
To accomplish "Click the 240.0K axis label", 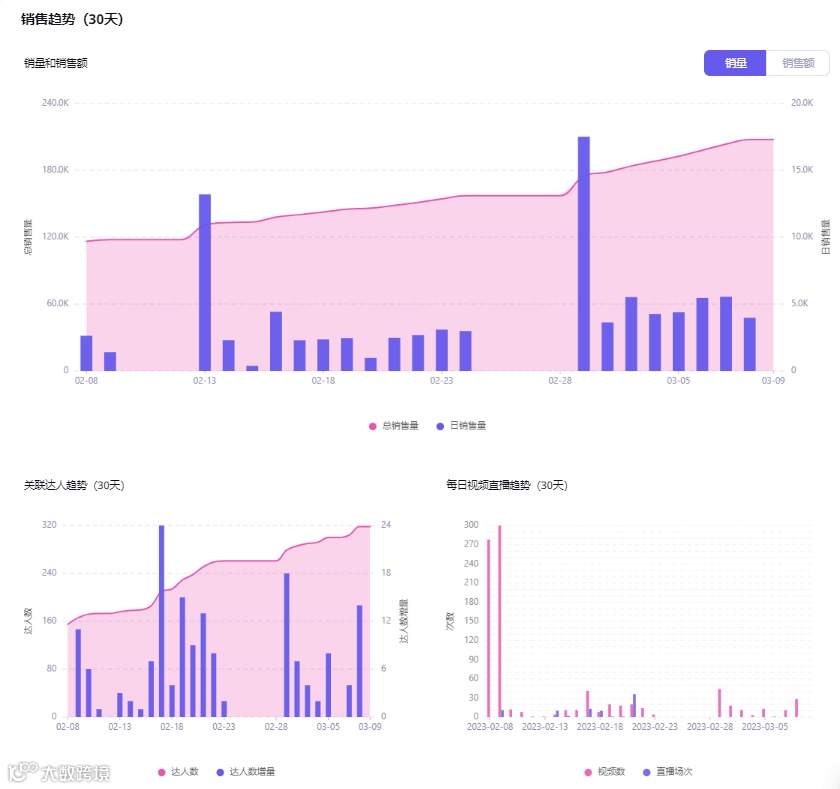I will click(x=55, y=103).
